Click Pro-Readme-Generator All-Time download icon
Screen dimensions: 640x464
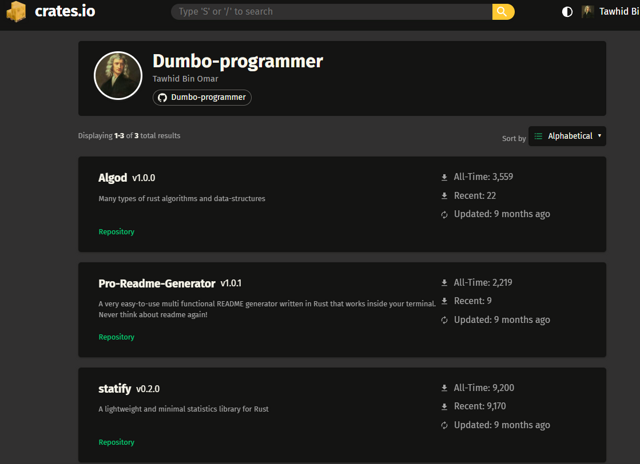[x=444, y=282]
